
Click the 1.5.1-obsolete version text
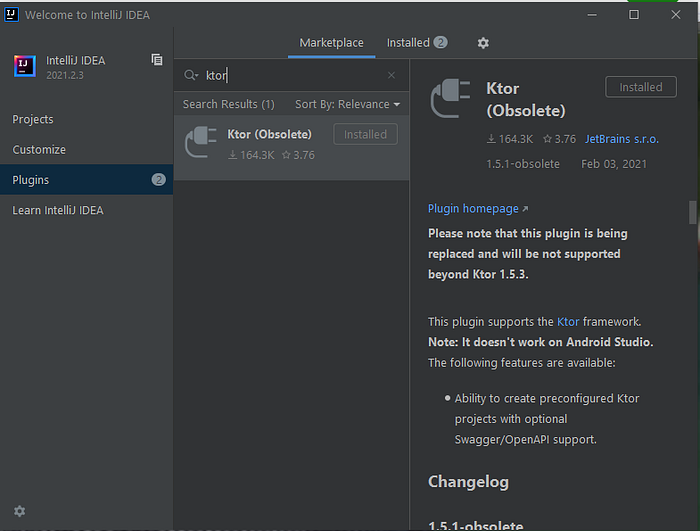click(x=523, y=164)
